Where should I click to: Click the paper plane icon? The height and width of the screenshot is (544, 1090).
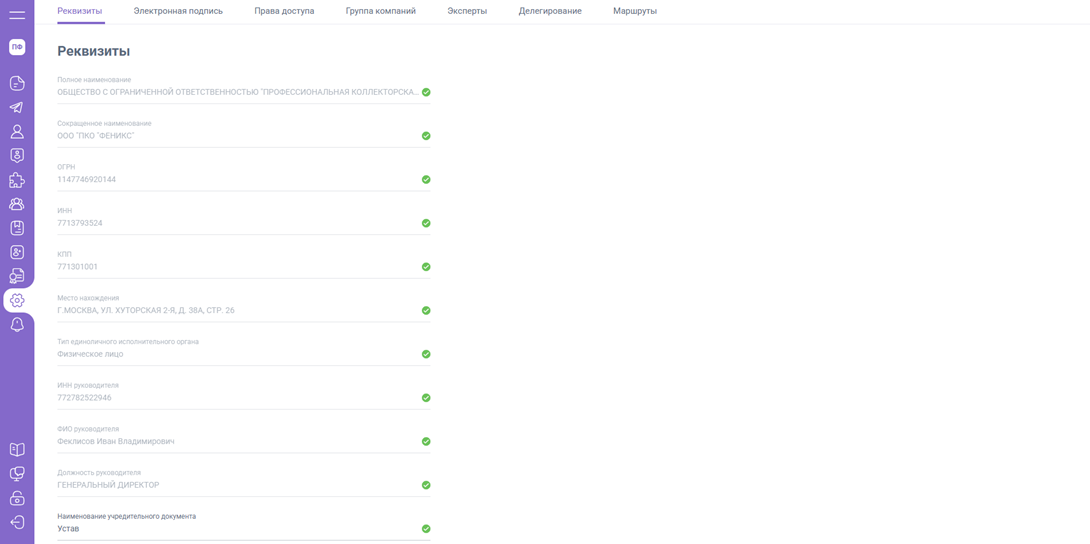[x=17, y=107]
